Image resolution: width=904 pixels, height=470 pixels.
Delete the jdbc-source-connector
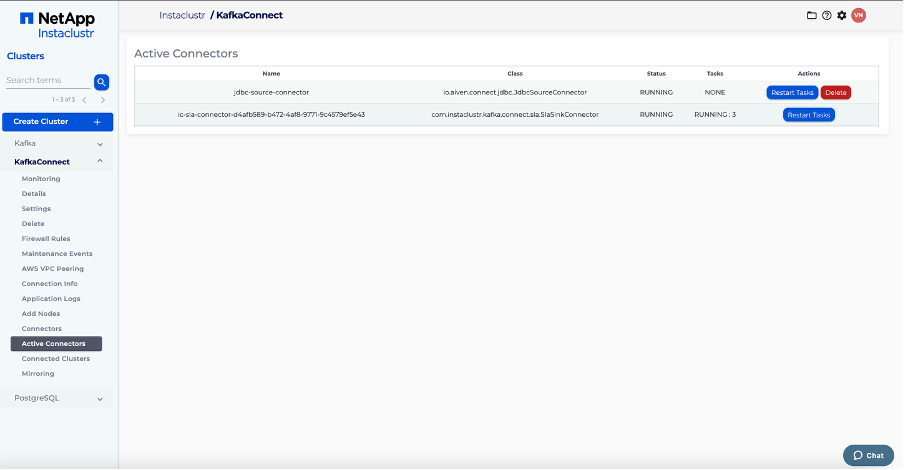pos(835,92)
